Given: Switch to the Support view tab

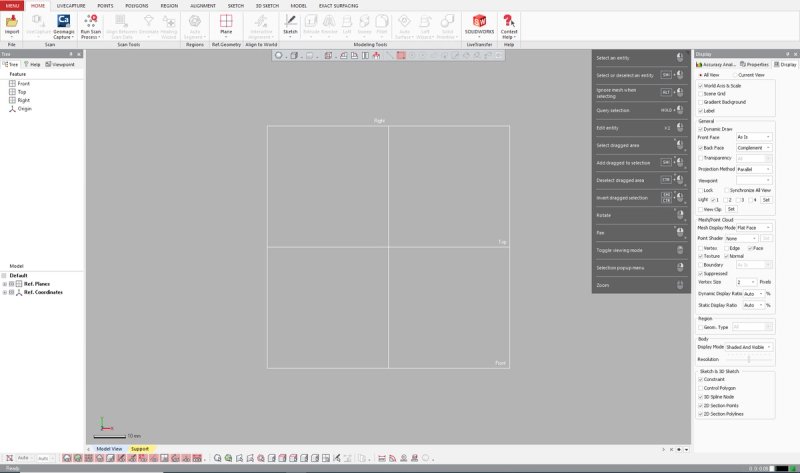Looking at the screenshot, I should click(140, 449).
